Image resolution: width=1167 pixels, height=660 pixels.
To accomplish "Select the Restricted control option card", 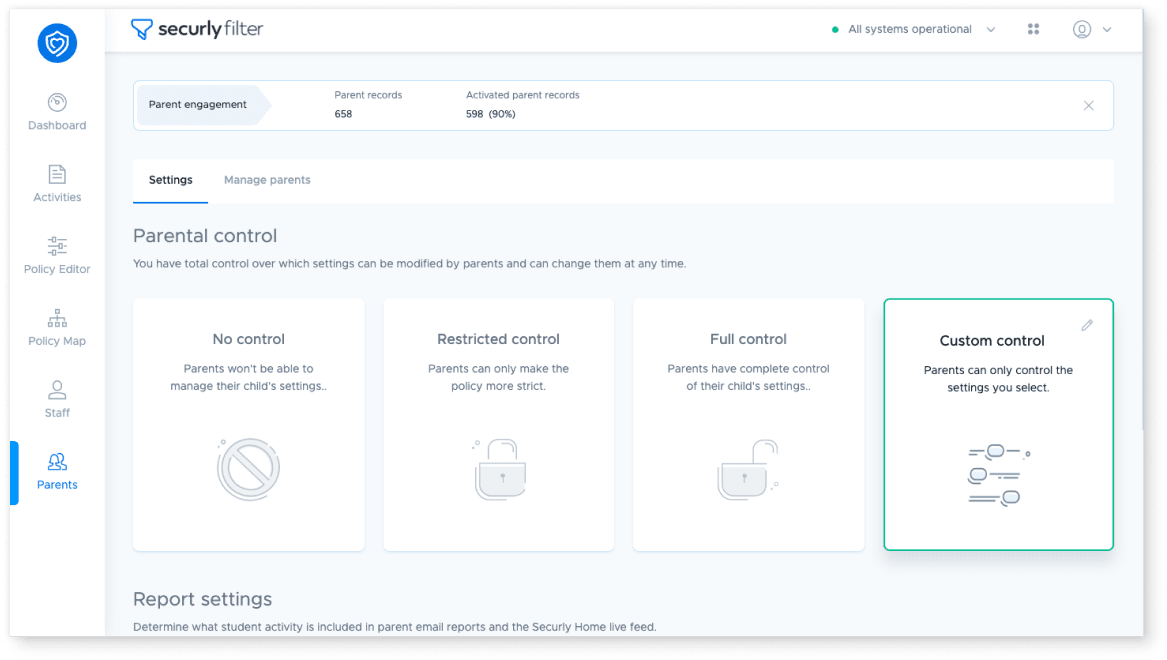I will 499,425.
